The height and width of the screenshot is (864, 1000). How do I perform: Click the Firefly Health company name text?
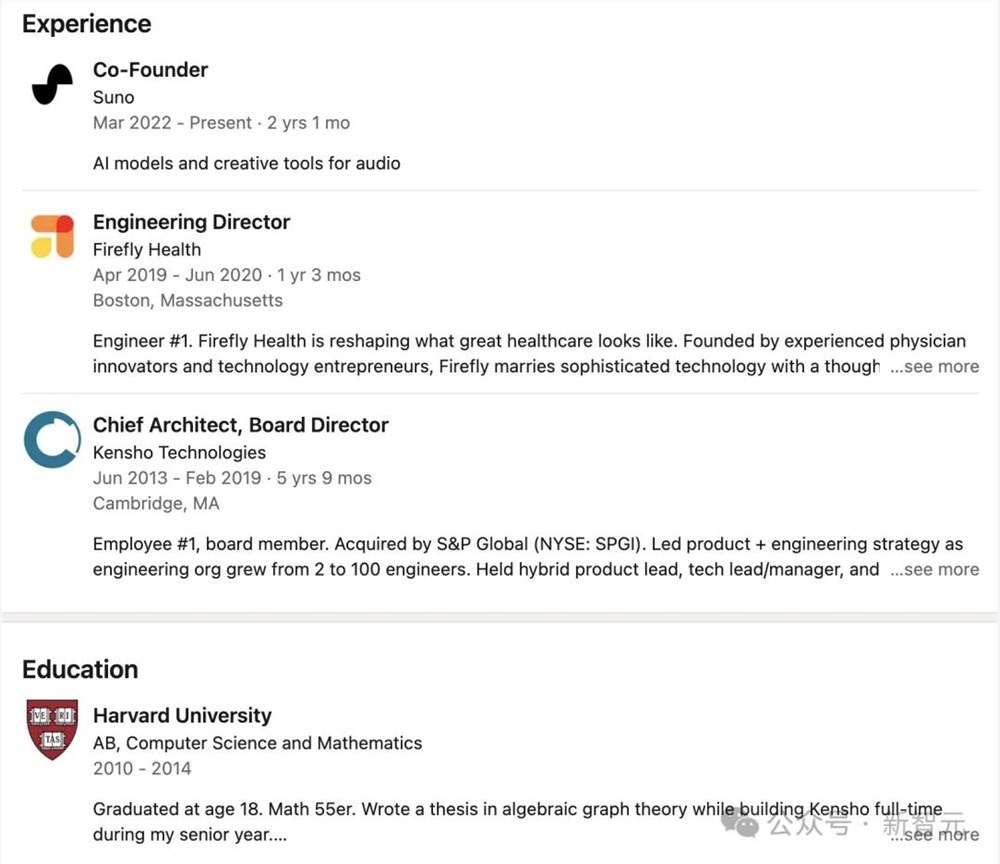coord(146,249)
